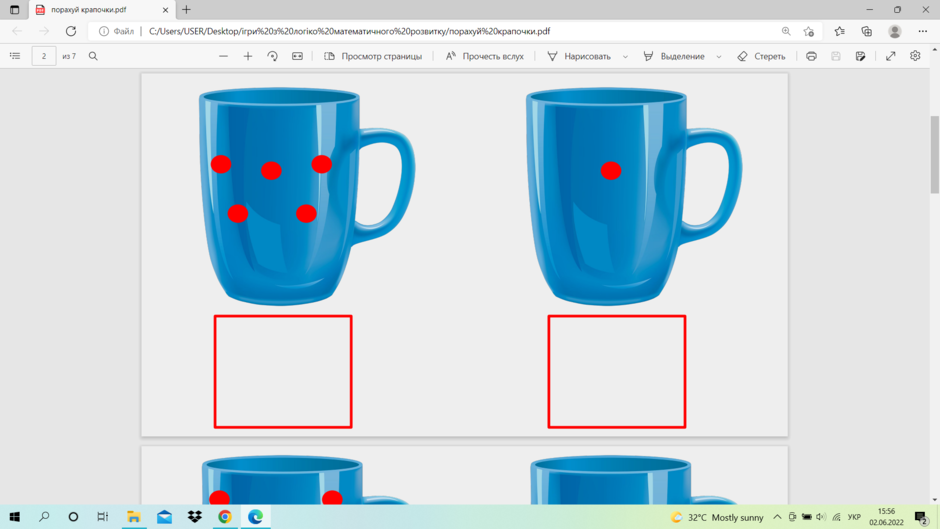Image resolution: width=940 pixels, height=529 pixels.
Task: Save the PDF with Save As icon
Action: click(860, 56)
